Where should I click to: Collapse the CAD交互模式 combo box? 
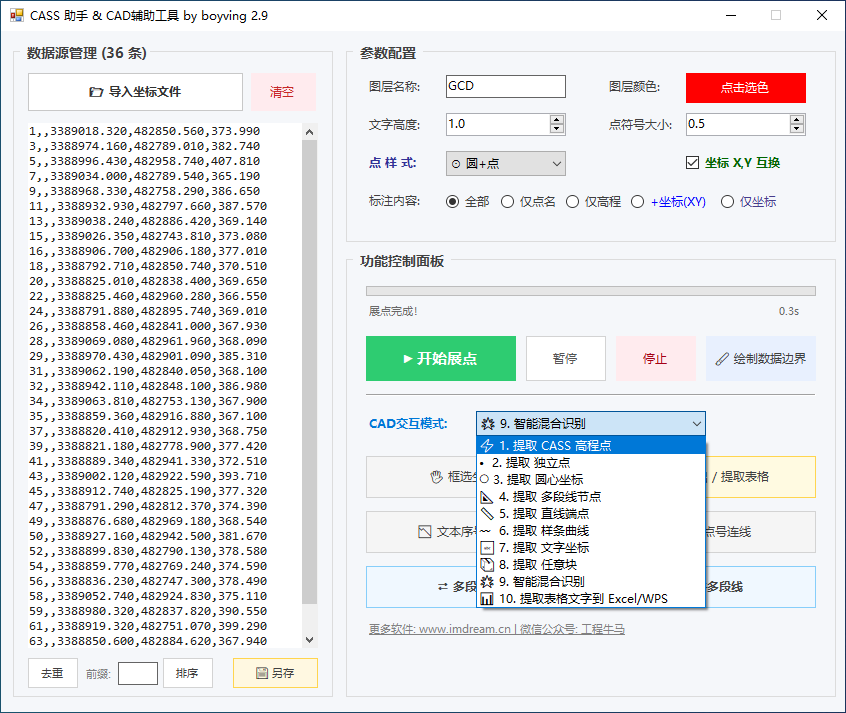[696, 424]
